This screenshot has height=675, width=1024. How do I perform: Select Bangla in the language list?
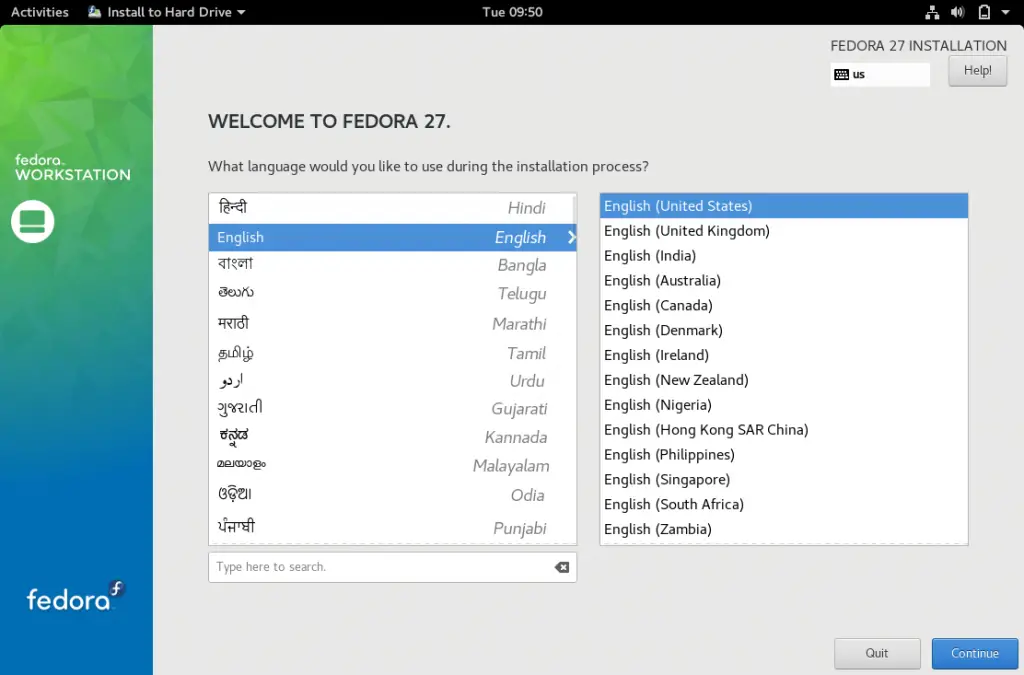[x=392, y=264]
